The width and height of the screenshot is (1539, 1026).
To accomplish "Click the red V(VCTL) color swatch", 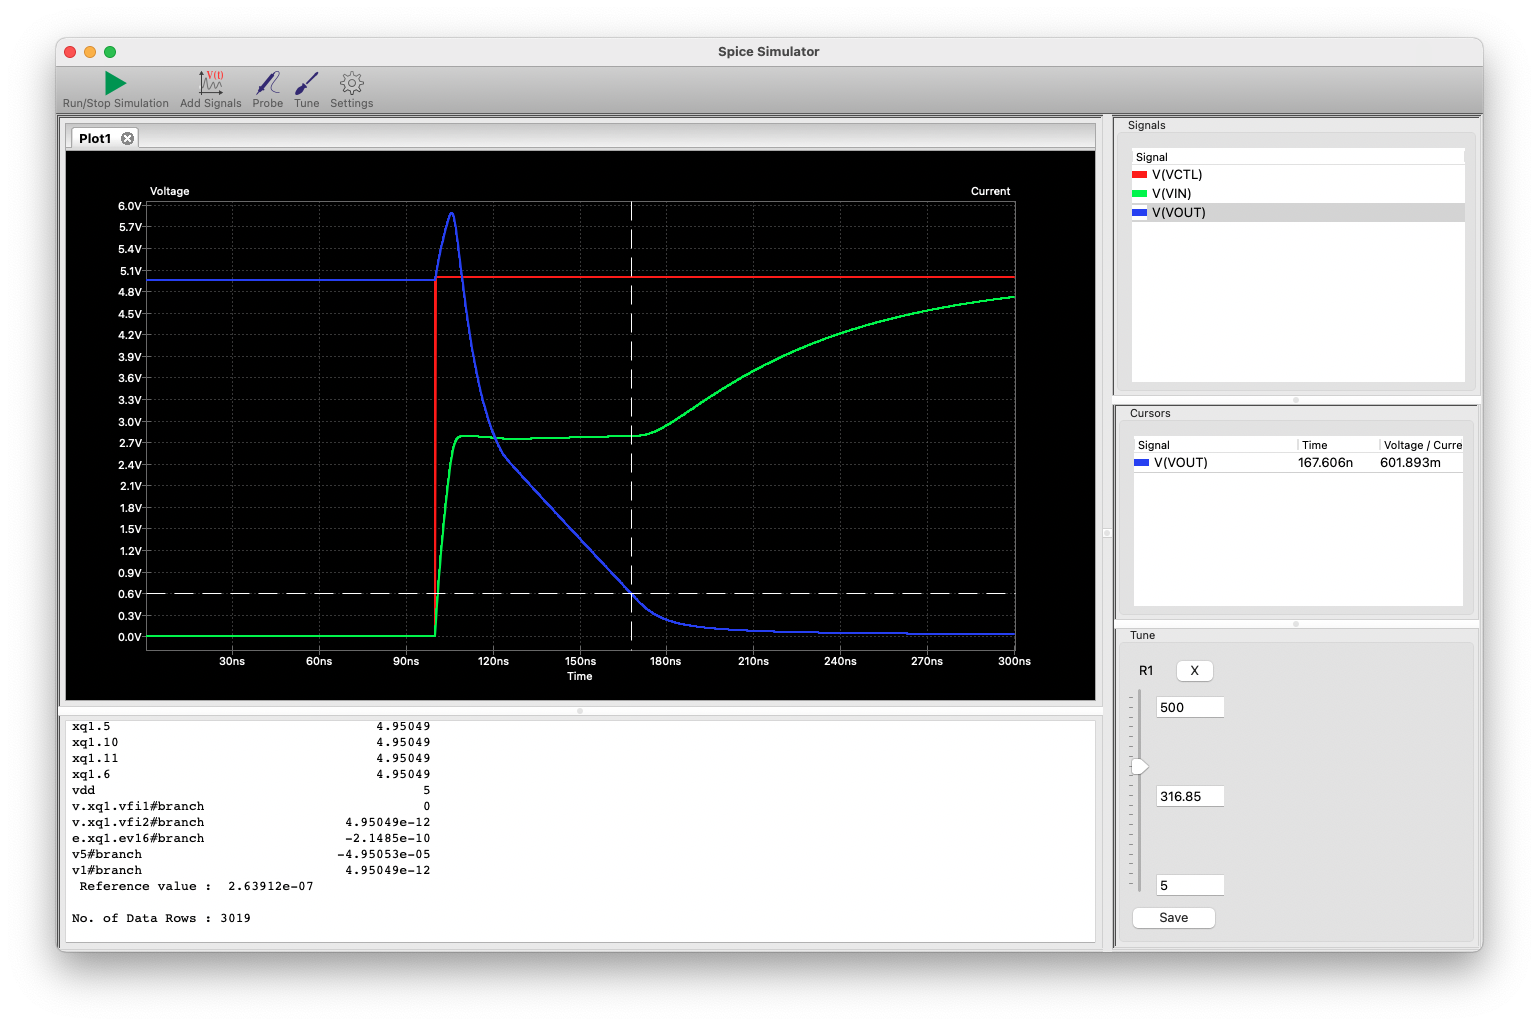I will (1139, 175).
